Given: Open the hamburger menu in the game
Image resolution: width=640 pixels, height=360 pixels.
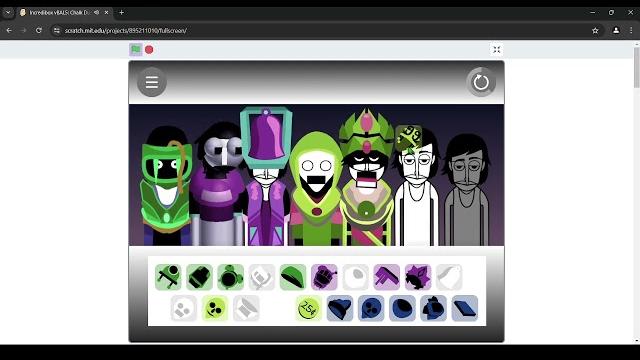Looking at the screenshot, I should [151, 82].
